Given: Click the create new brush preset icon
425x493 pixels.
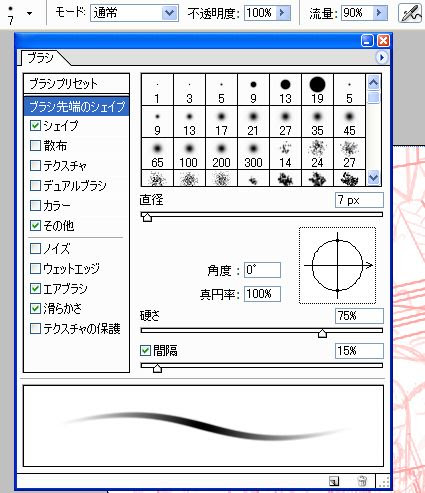Looking at the screenshot, I should tap(334, 481).
